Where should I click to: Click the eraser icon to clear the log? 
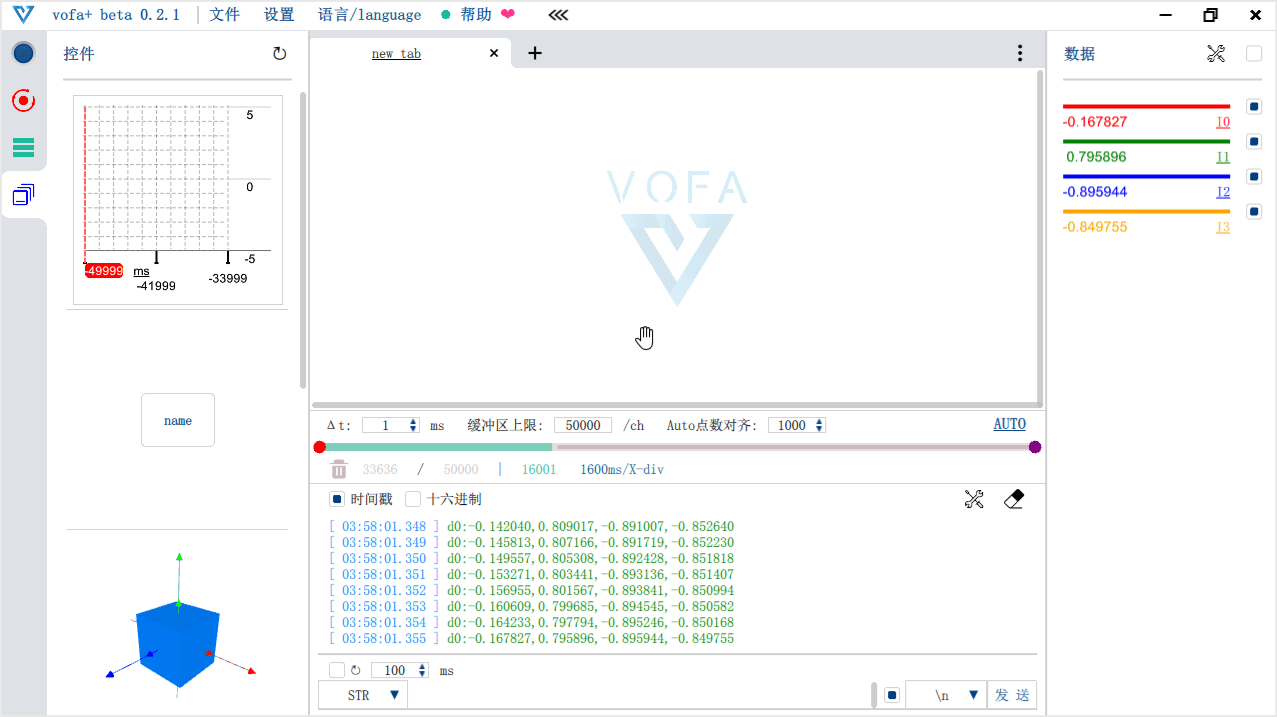pyautogui.click(x=1013, y=499)
